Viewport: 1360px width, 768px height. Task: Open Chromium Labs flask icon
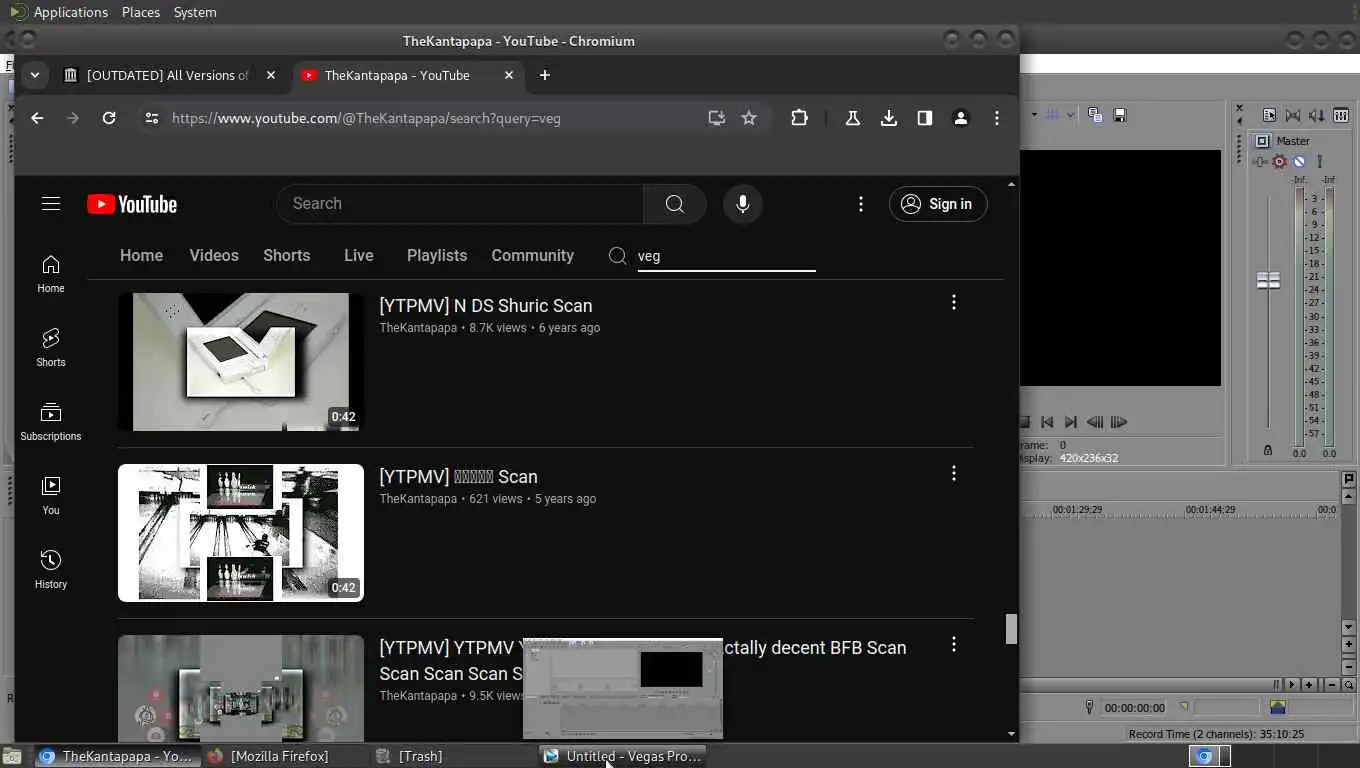(853, 118)
